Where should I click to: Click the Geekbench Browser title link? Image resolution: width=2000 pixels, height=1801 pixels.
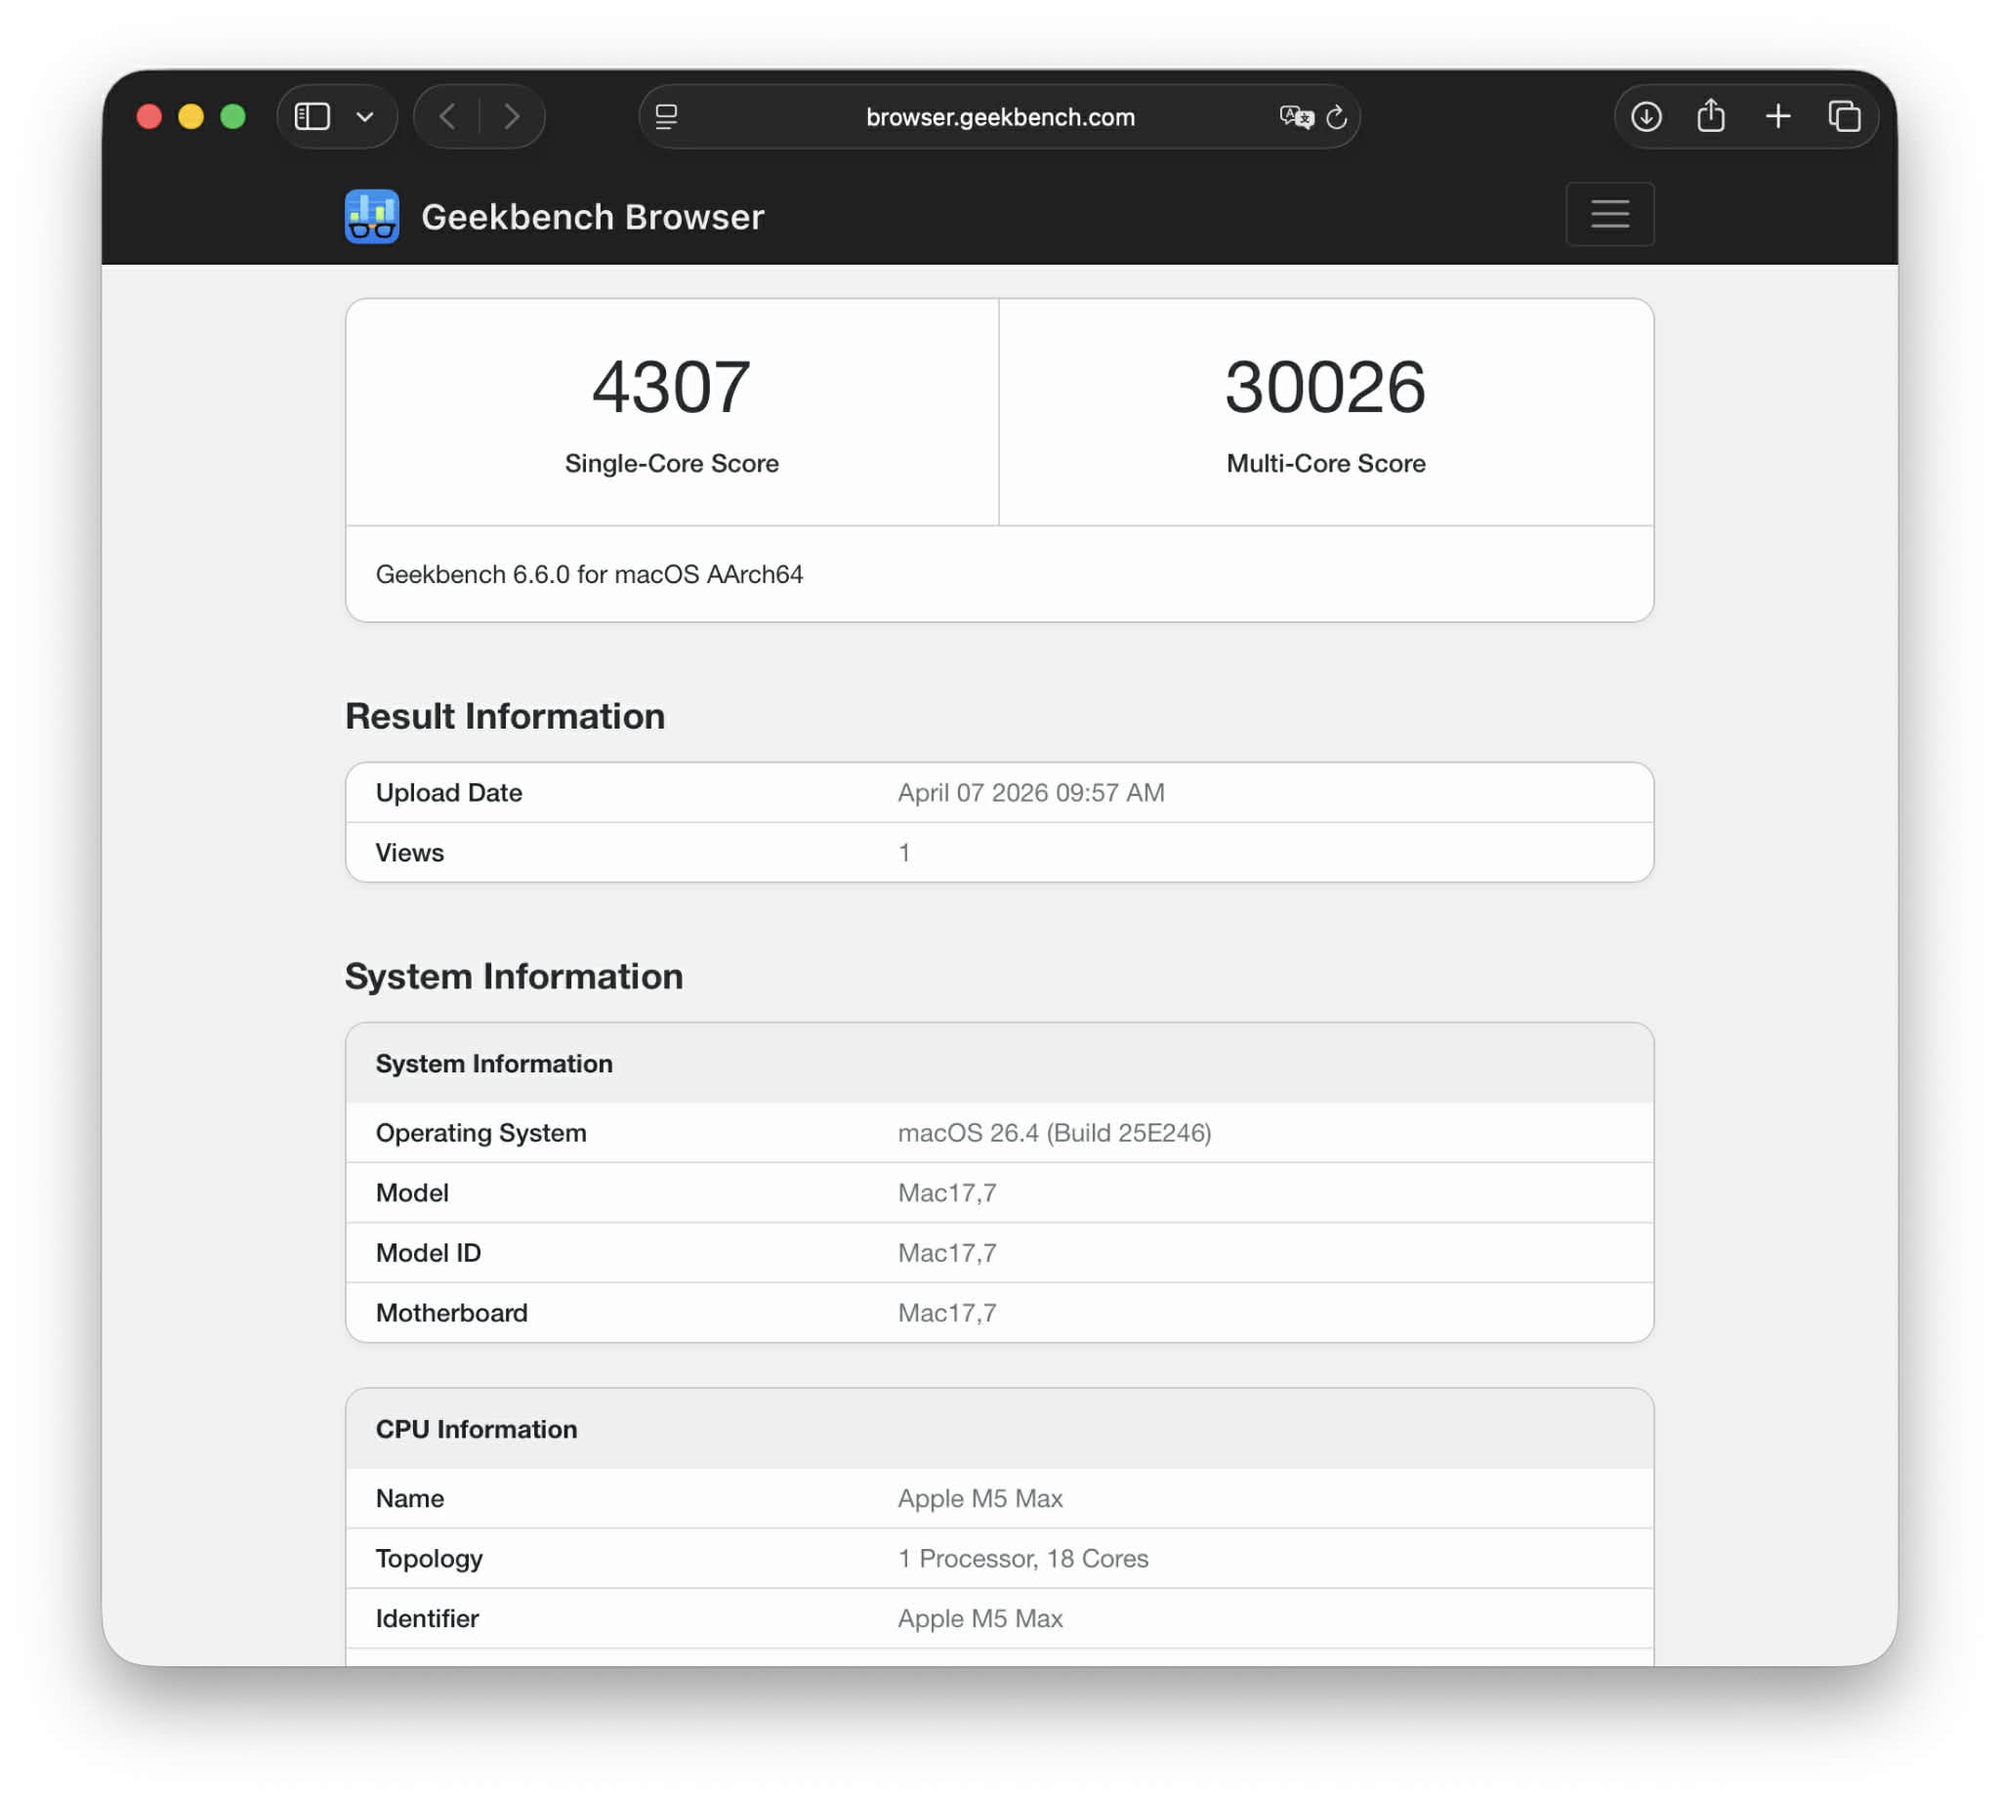(x=592, y=217)
